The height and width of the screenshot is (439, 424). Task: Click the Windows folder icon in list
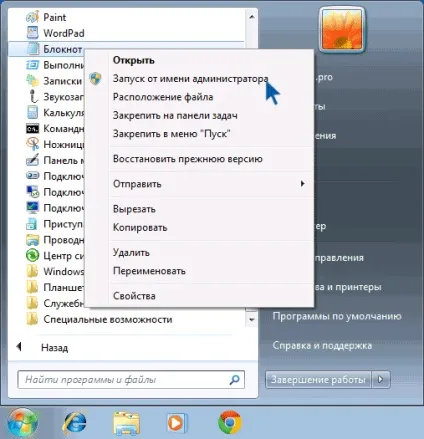32,271
